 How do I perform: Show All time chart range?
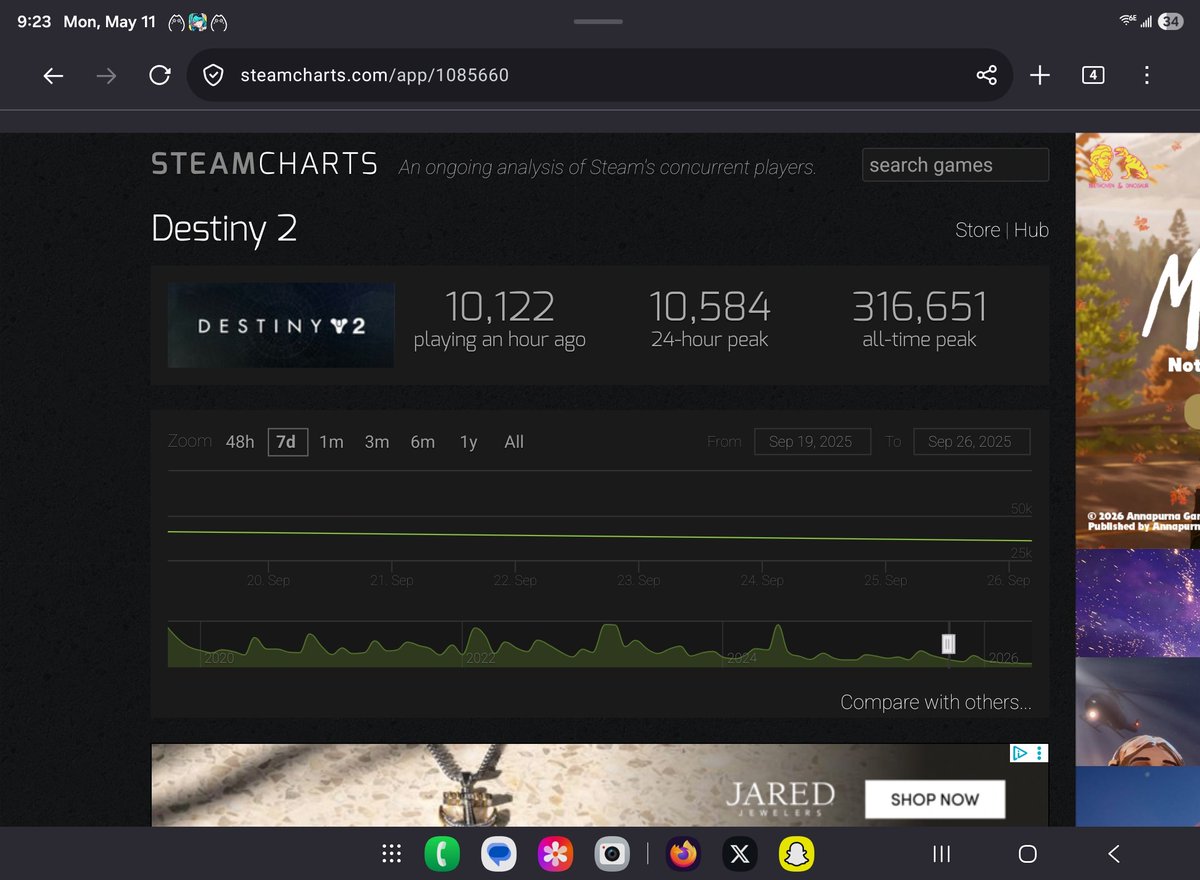click(x=514, y=442)
